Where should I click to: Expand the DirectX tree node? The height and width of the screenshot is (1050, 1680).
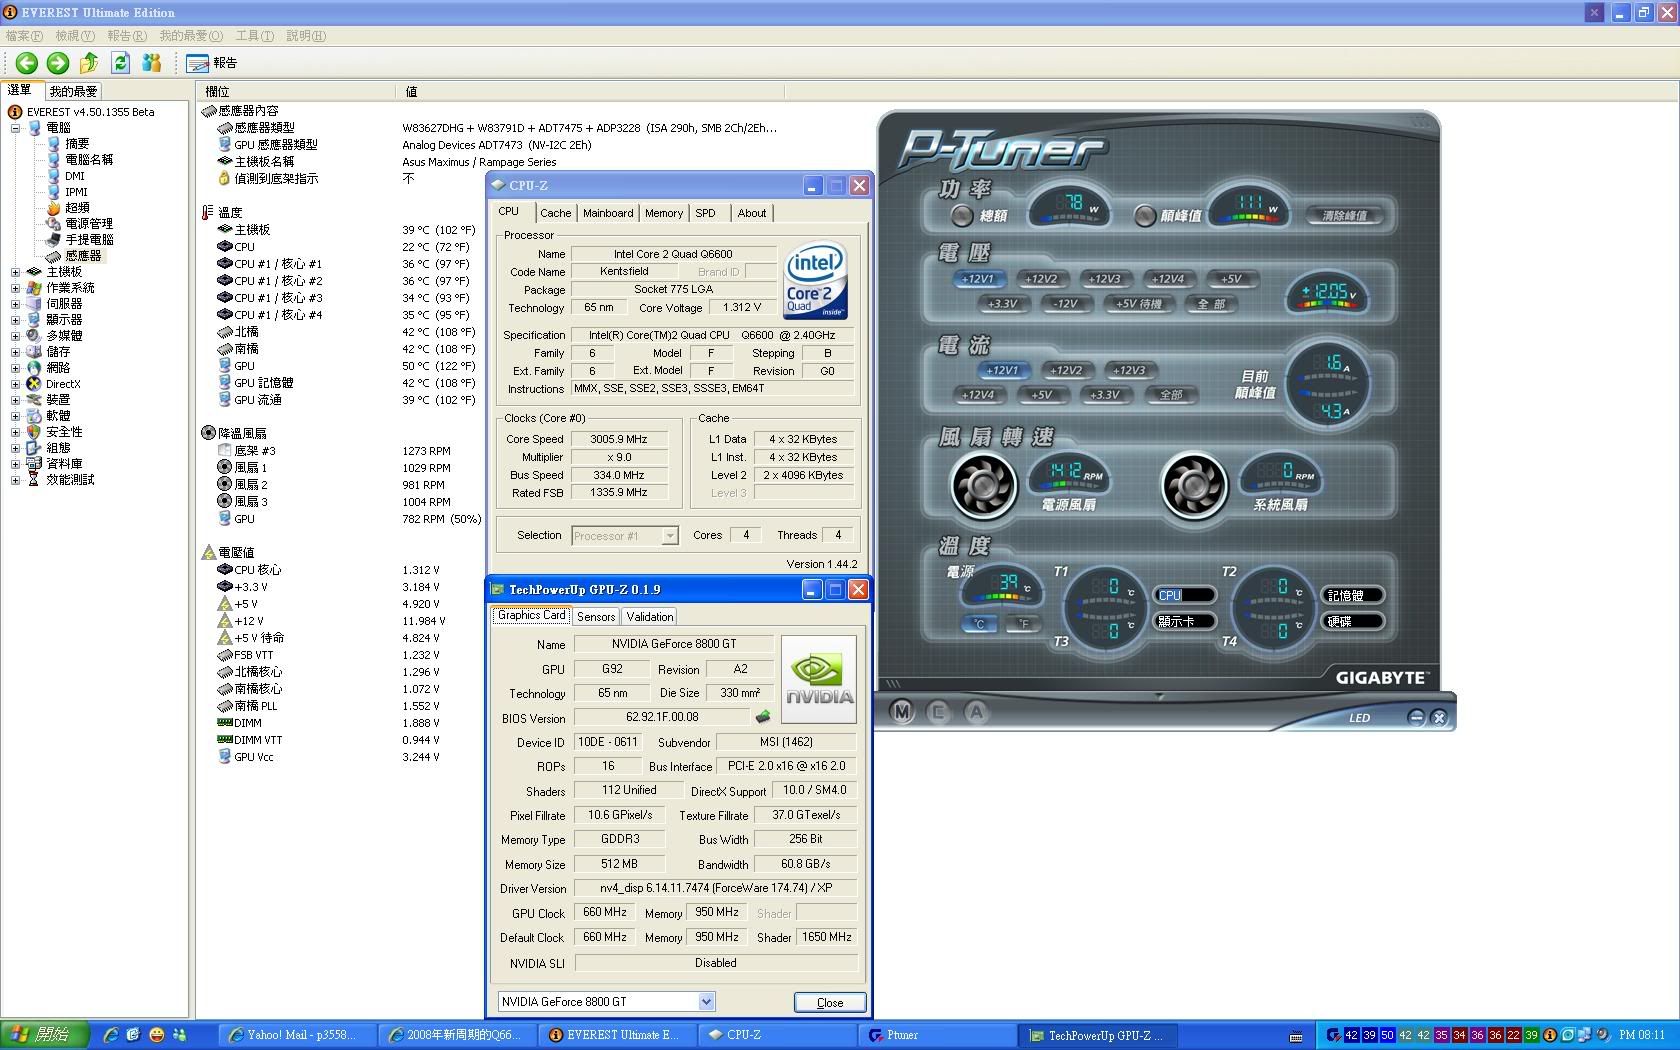click(15, 384)
